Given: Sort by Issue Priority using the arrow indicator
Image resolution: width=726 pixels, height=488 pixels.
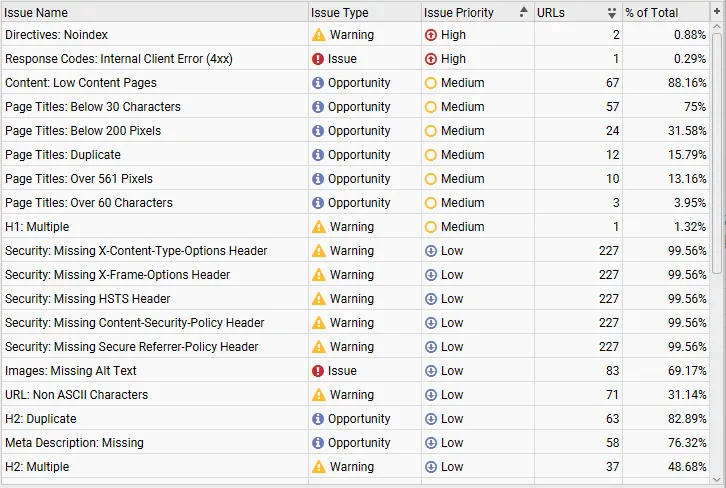Looking at the screenshot, I should click(521, 12).
